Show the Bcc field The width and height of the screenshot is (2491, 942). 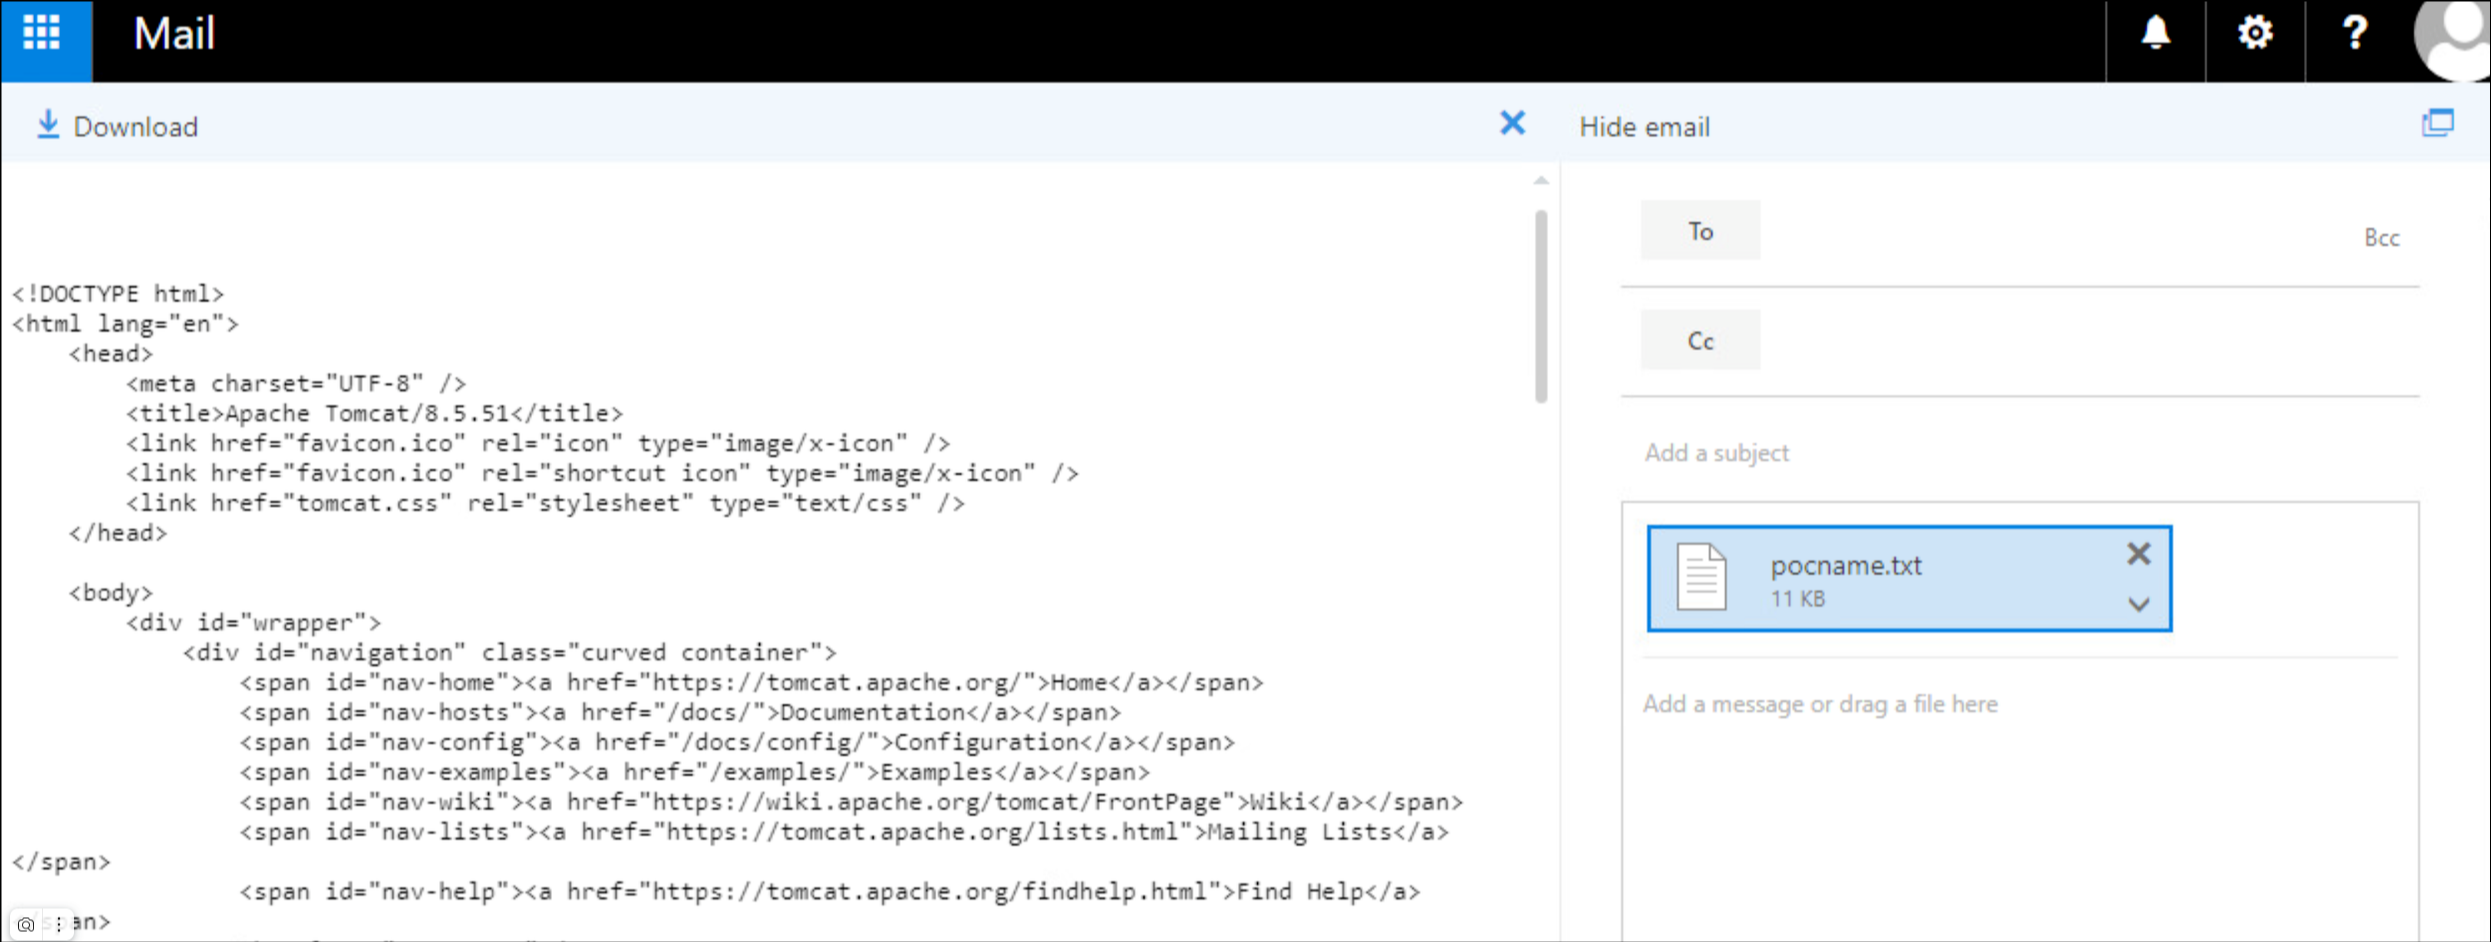coord(2381,238)
